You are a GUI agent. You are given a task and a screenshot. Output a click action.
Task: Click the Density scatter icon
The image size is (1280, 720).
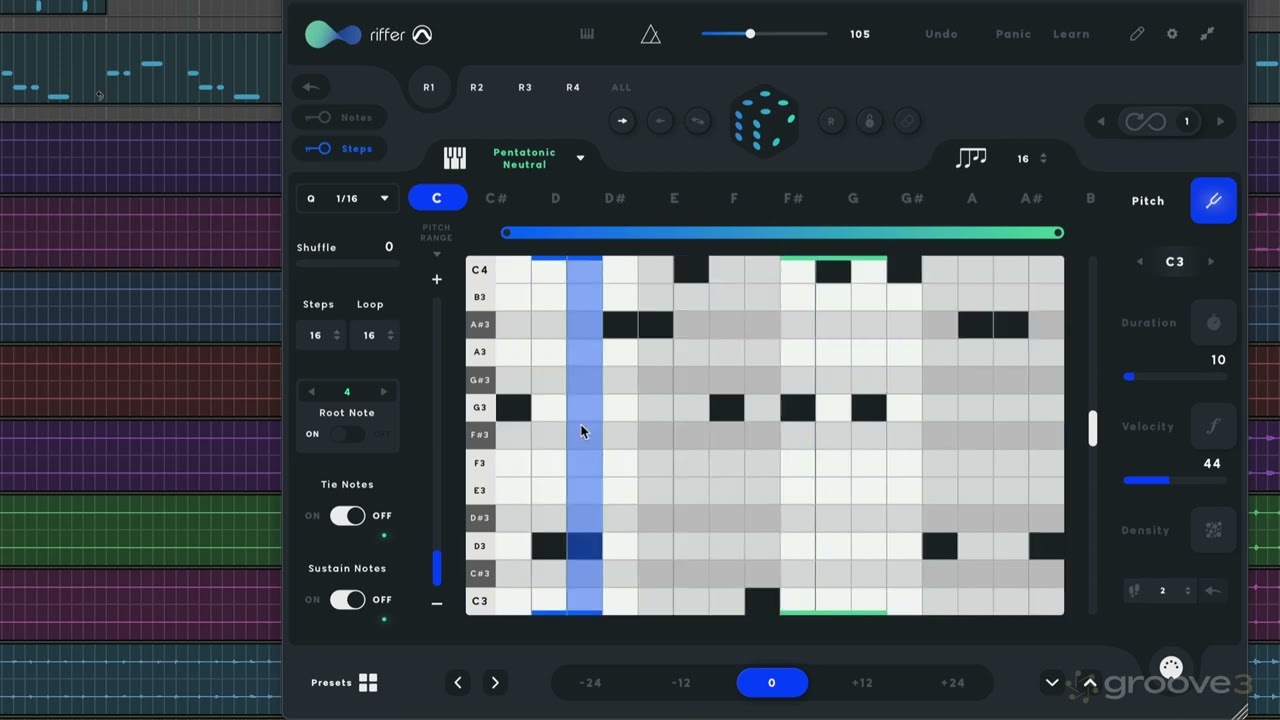coord(1213,531)
